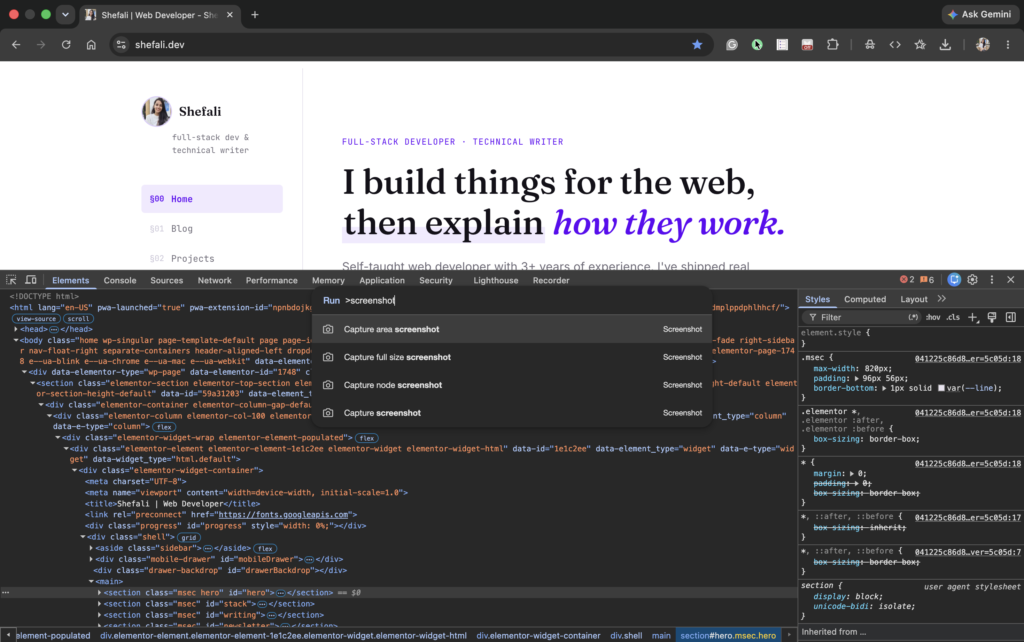
Task: Open the Console tab
Action: coord(120,280)
